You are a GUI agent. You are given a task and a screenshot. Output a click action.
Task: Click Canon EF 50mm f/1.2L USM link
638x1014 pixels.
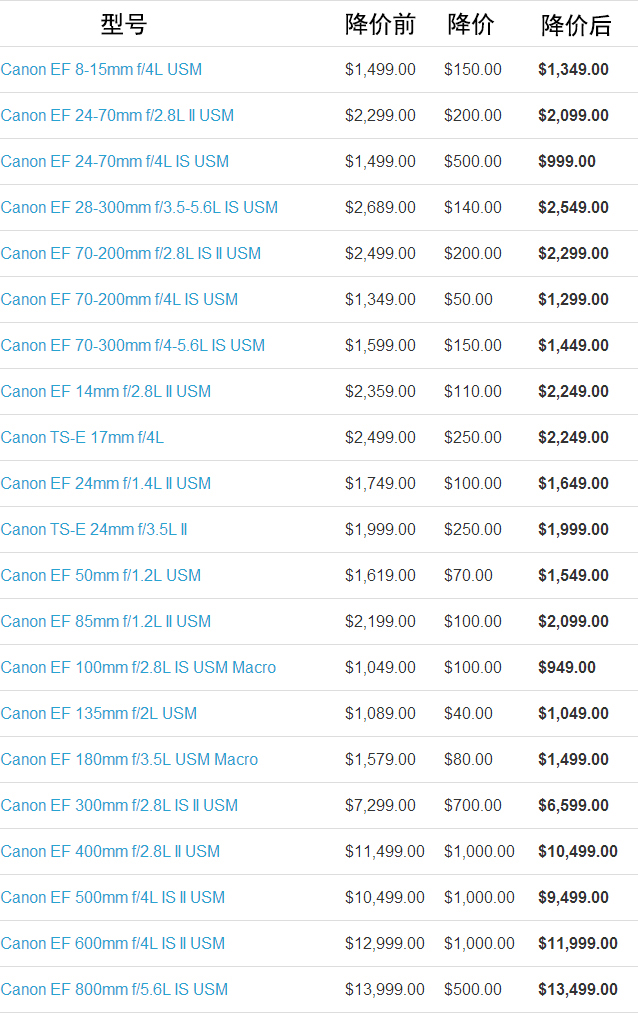click(100, 576)
